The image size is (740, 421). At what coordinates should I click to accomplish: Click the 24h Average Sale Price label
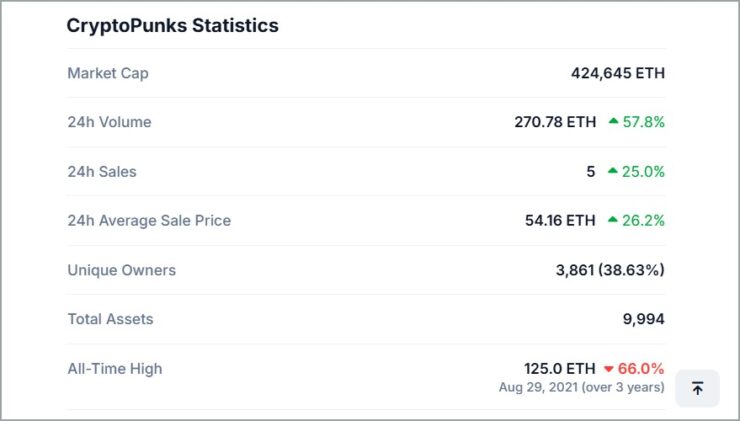pos(149,220)
